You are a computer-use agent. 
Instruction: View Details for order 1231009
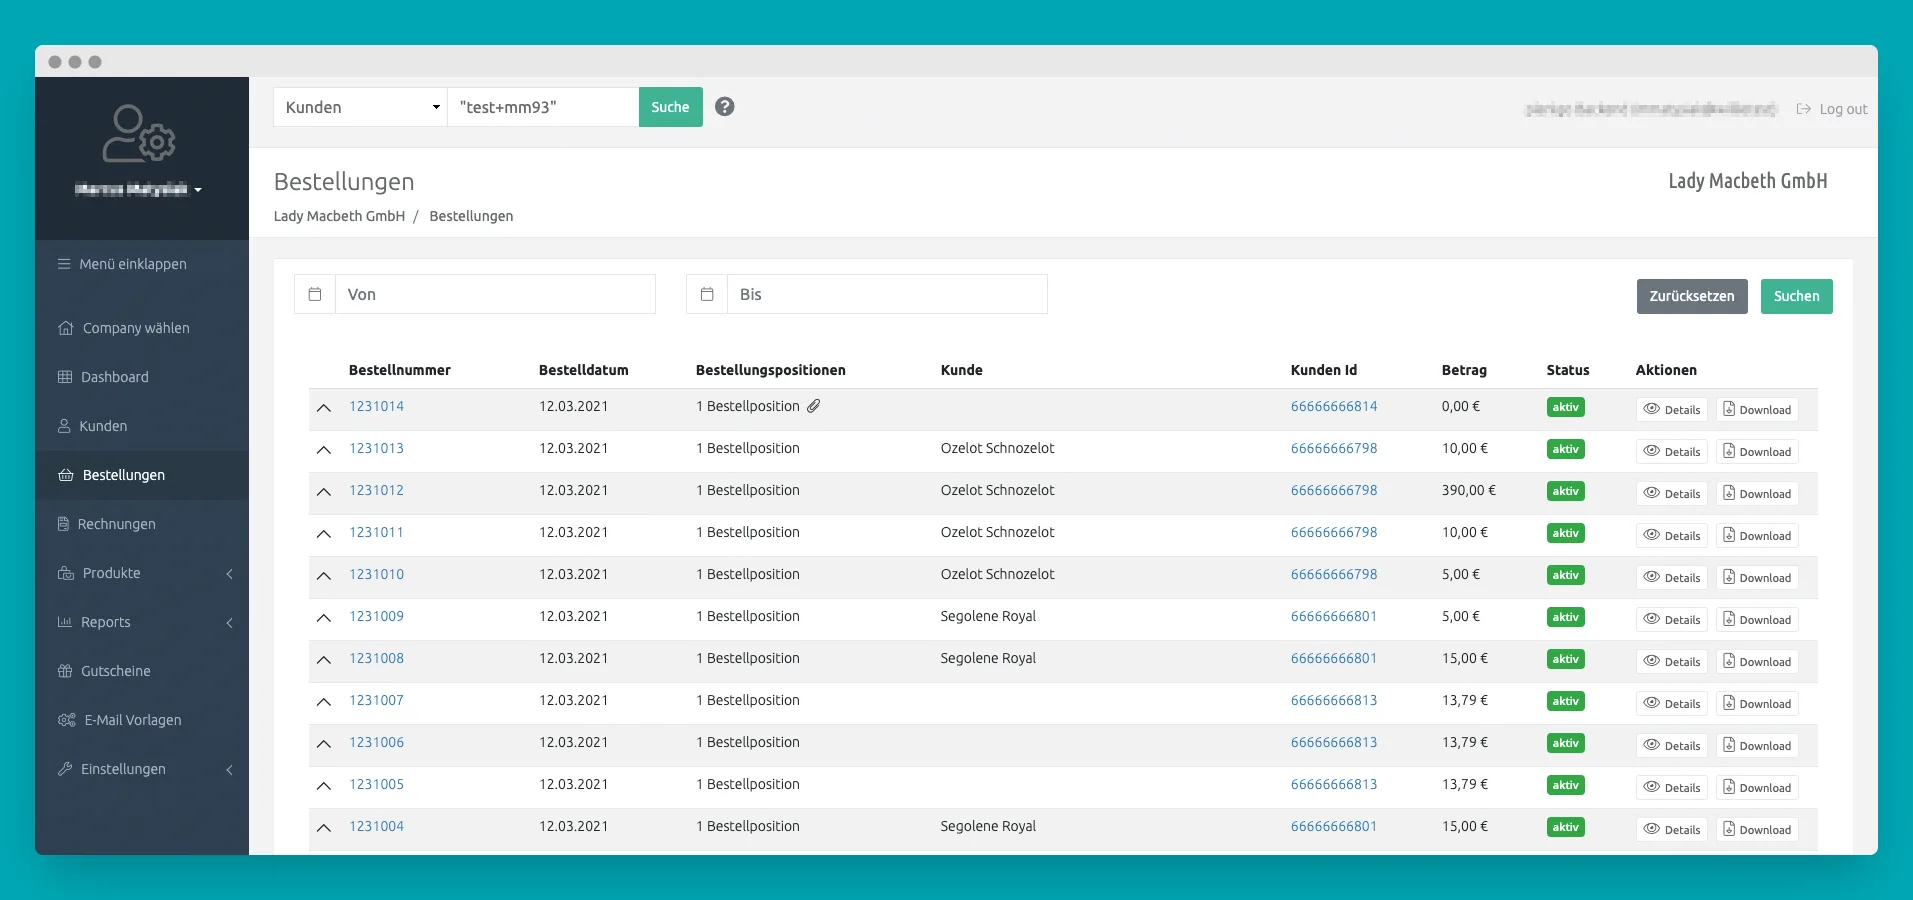(1672, 619)
